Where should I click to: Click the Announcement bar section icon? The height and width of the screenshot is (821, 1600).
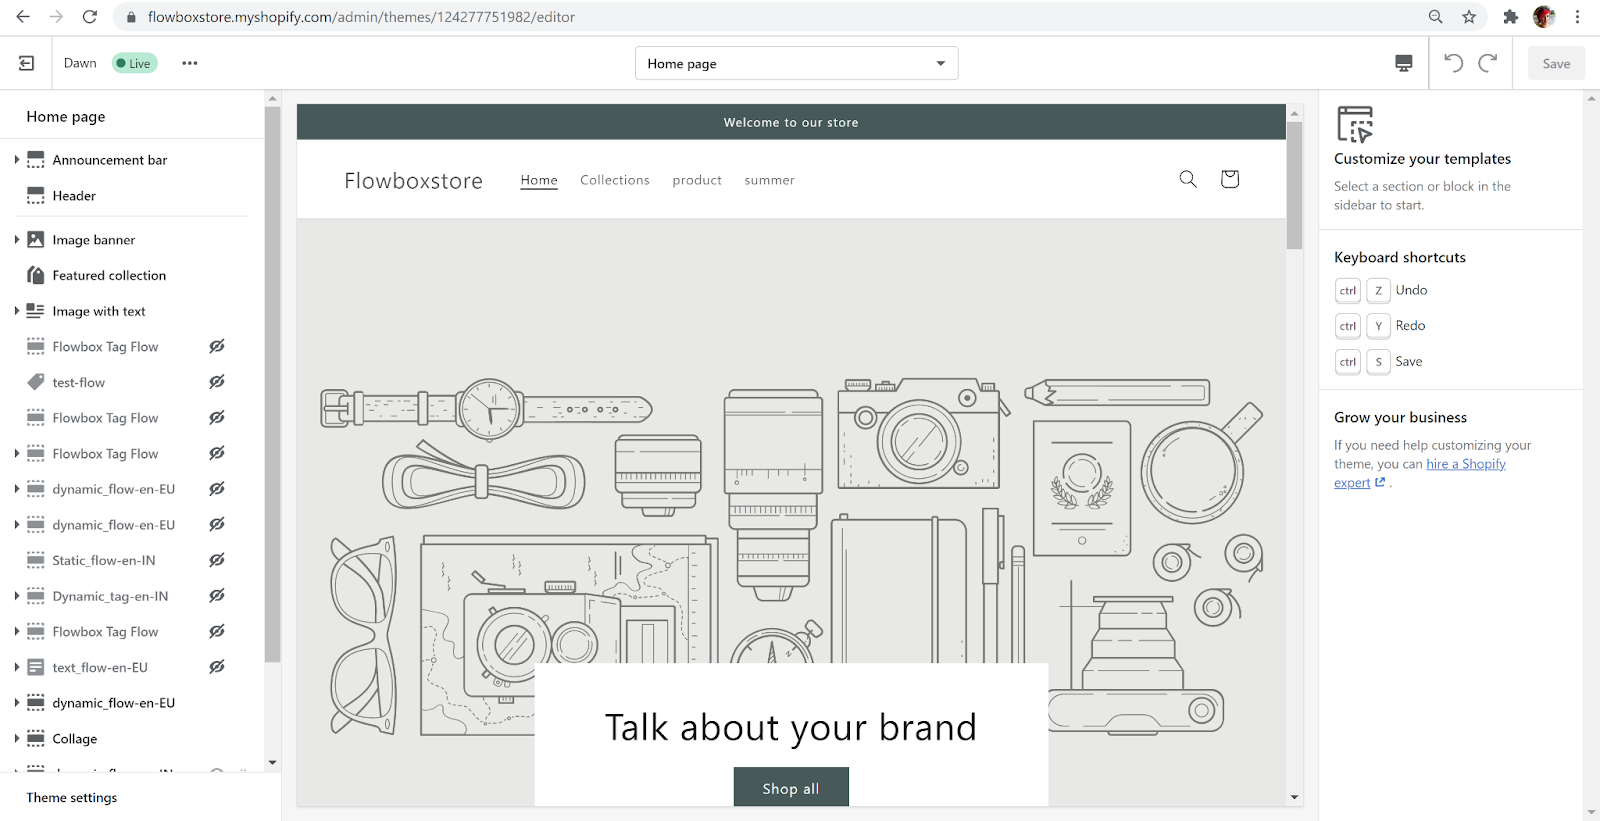click(36, 160)
